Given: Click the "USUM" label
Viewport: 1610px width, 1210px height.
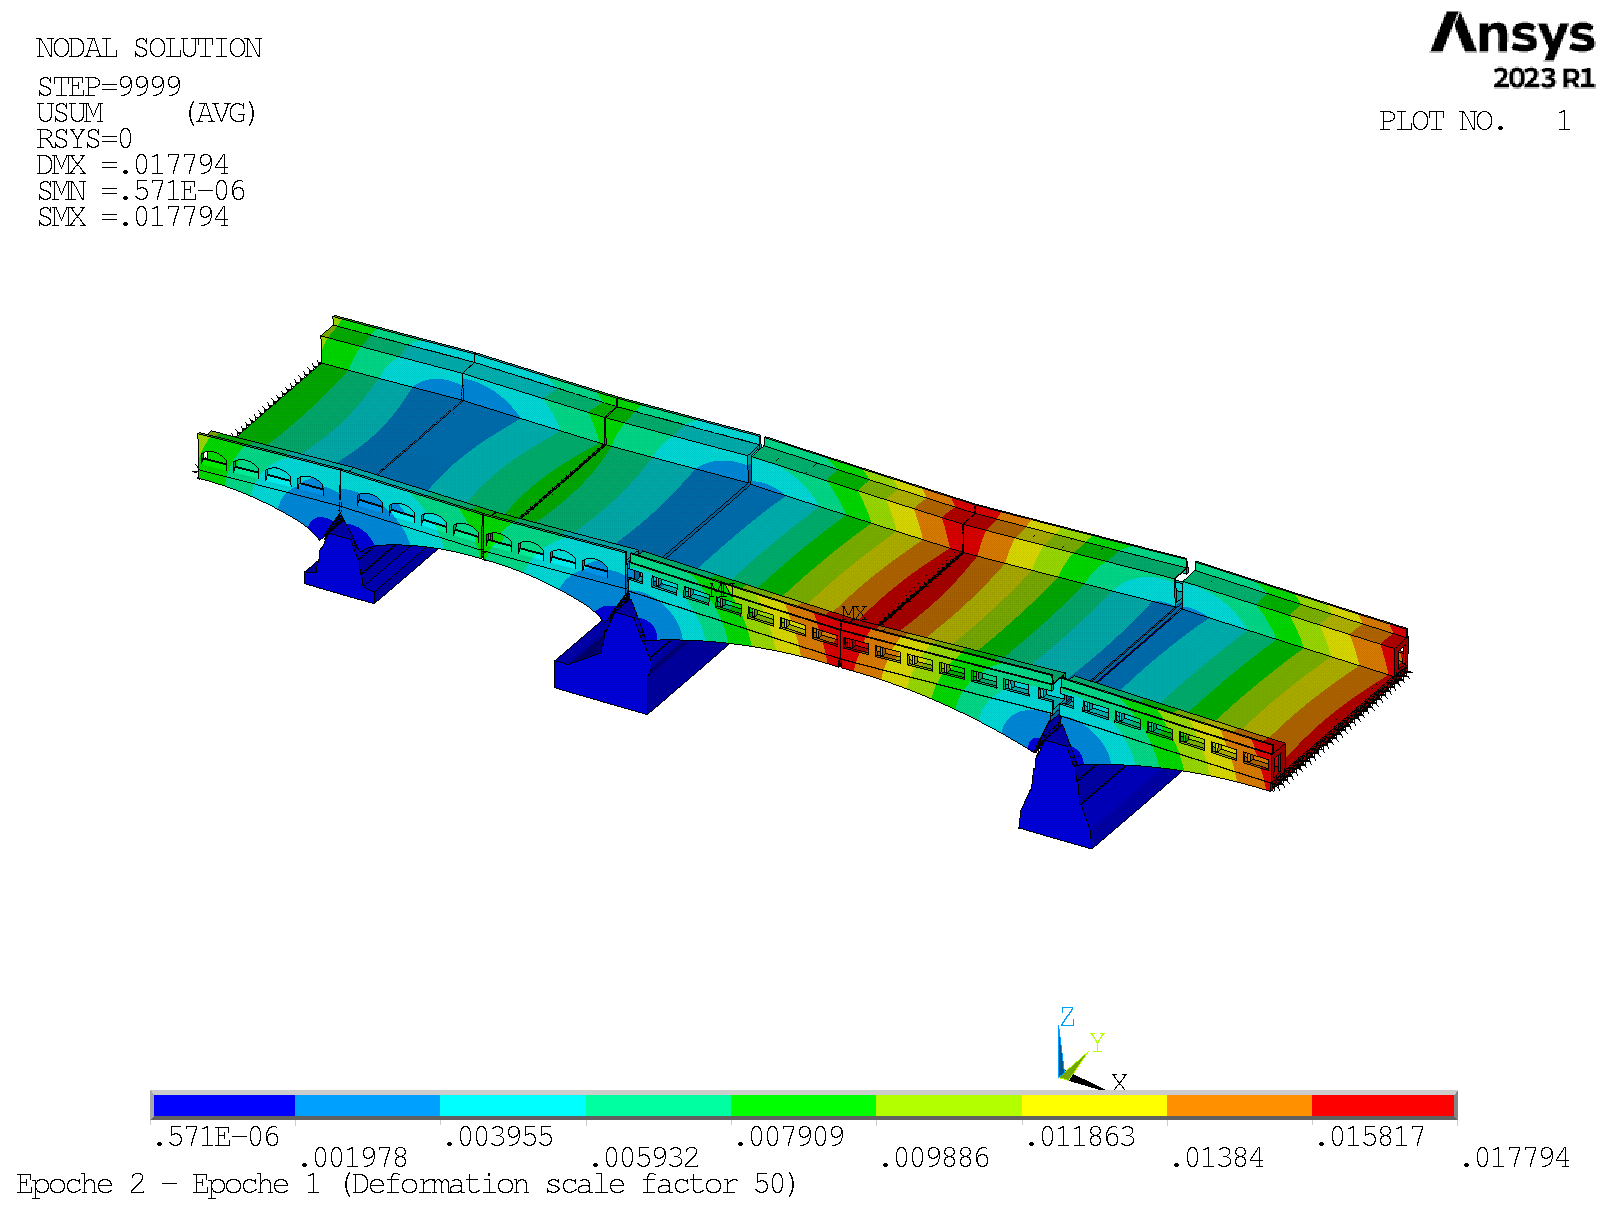Looking at the screenshot, I should pos(70,113).
